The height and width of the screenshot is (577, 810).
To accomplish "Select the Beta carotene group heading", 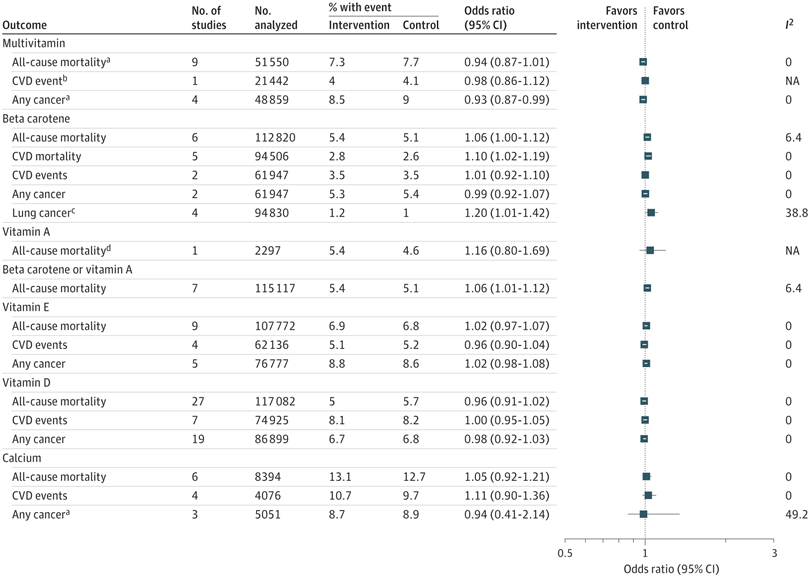I will [36, 119].
